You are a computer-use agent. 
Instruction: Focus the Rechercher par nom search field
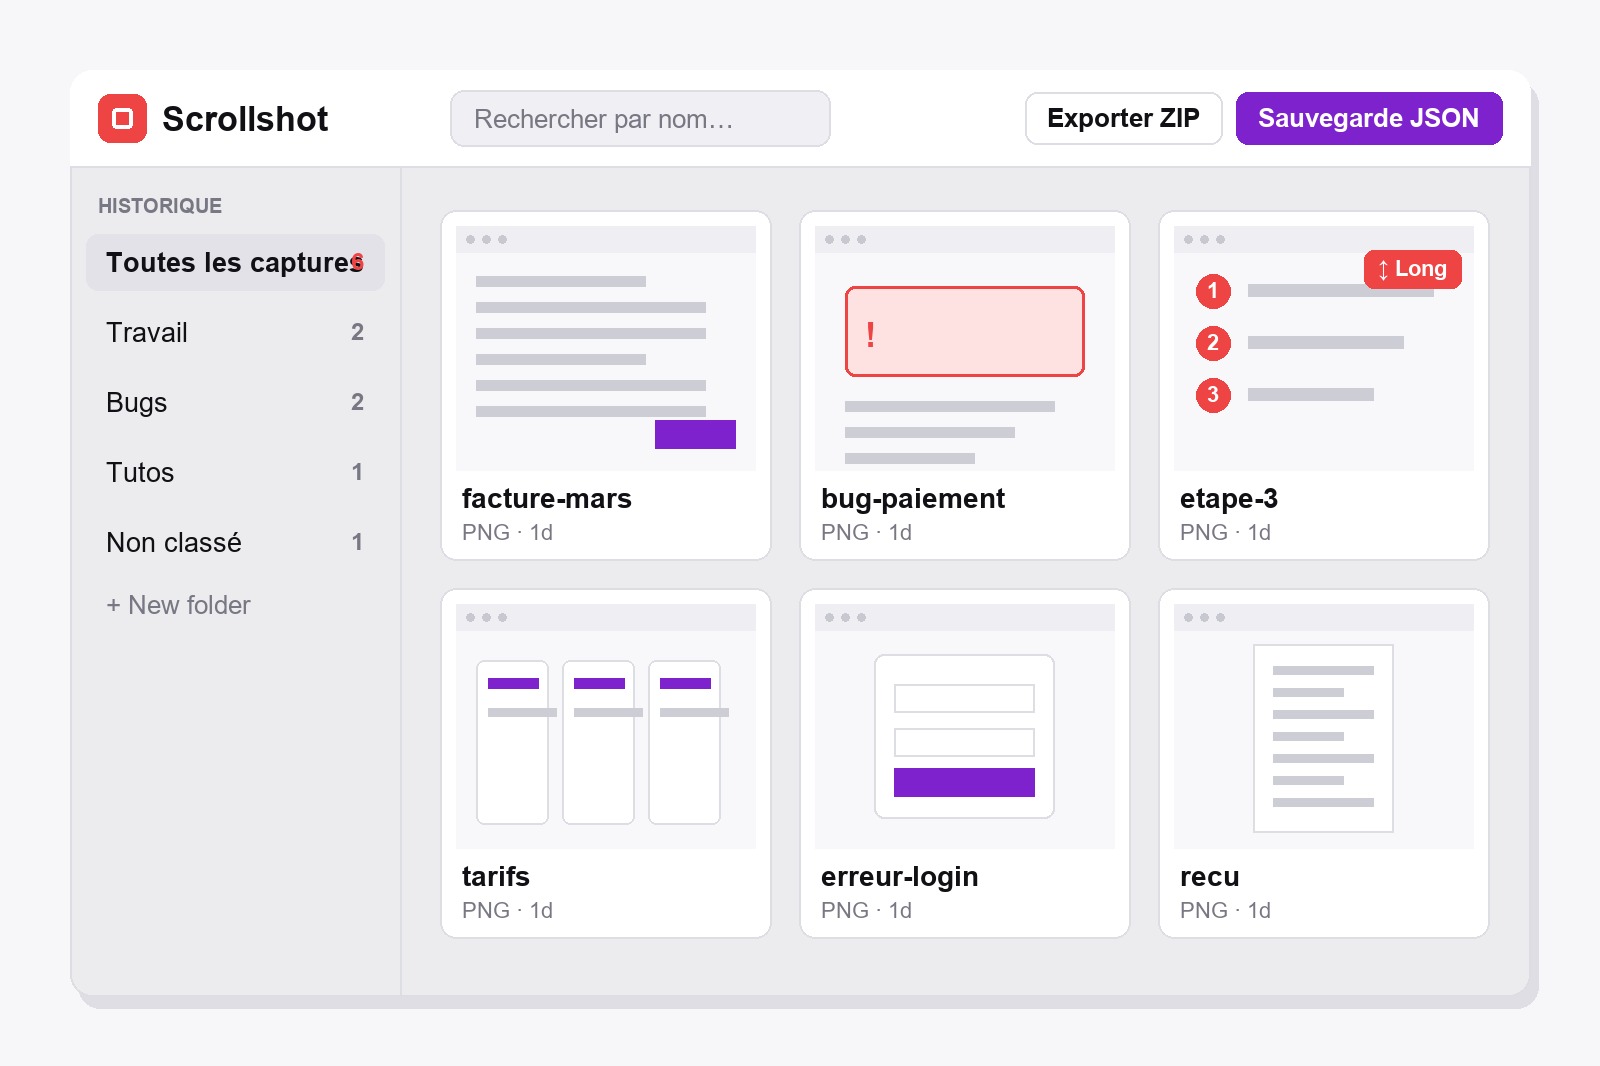[x=640, y=119]
